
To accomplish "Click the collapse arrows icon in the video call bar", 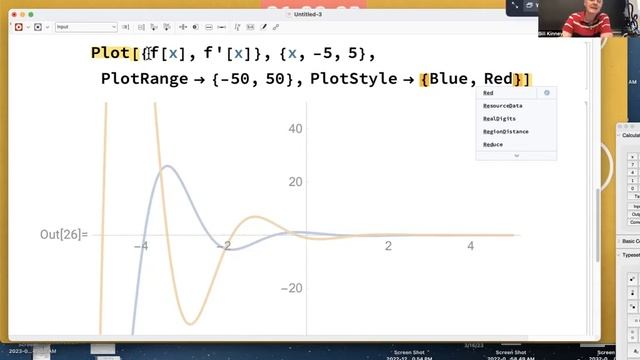I will coord(515,5).
